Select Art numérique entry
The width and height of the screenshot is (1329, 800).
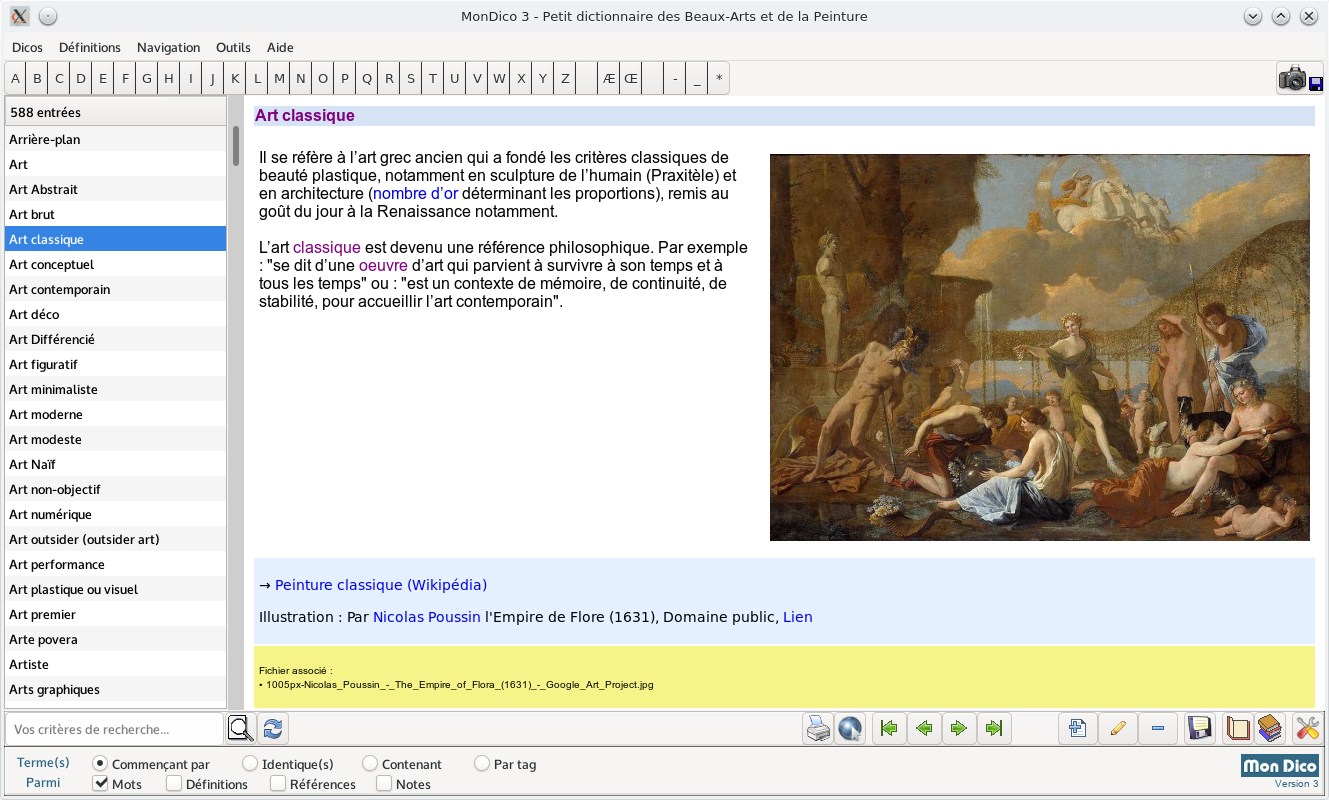[116, 514]
